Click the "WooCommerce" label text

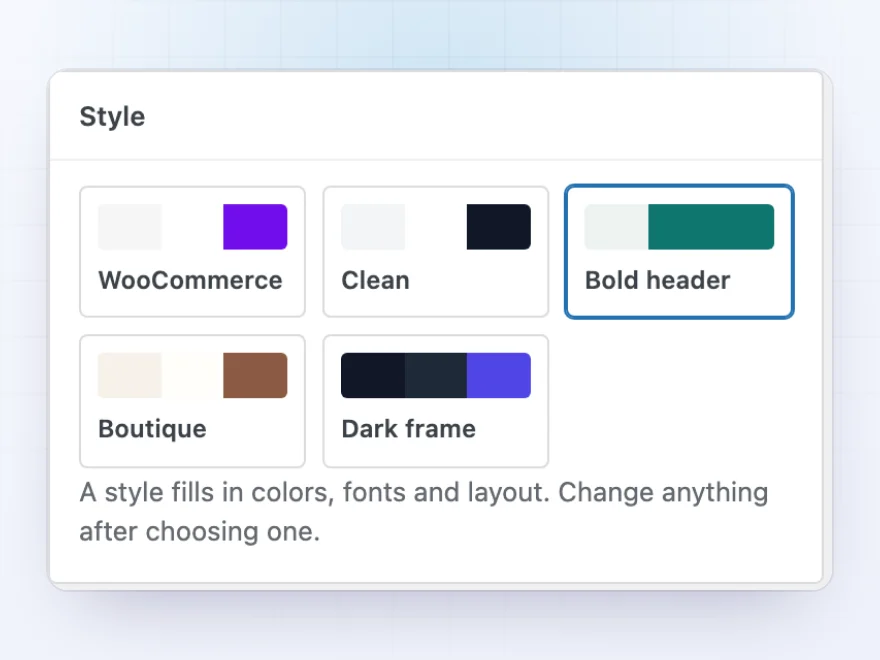pos(190,280)
